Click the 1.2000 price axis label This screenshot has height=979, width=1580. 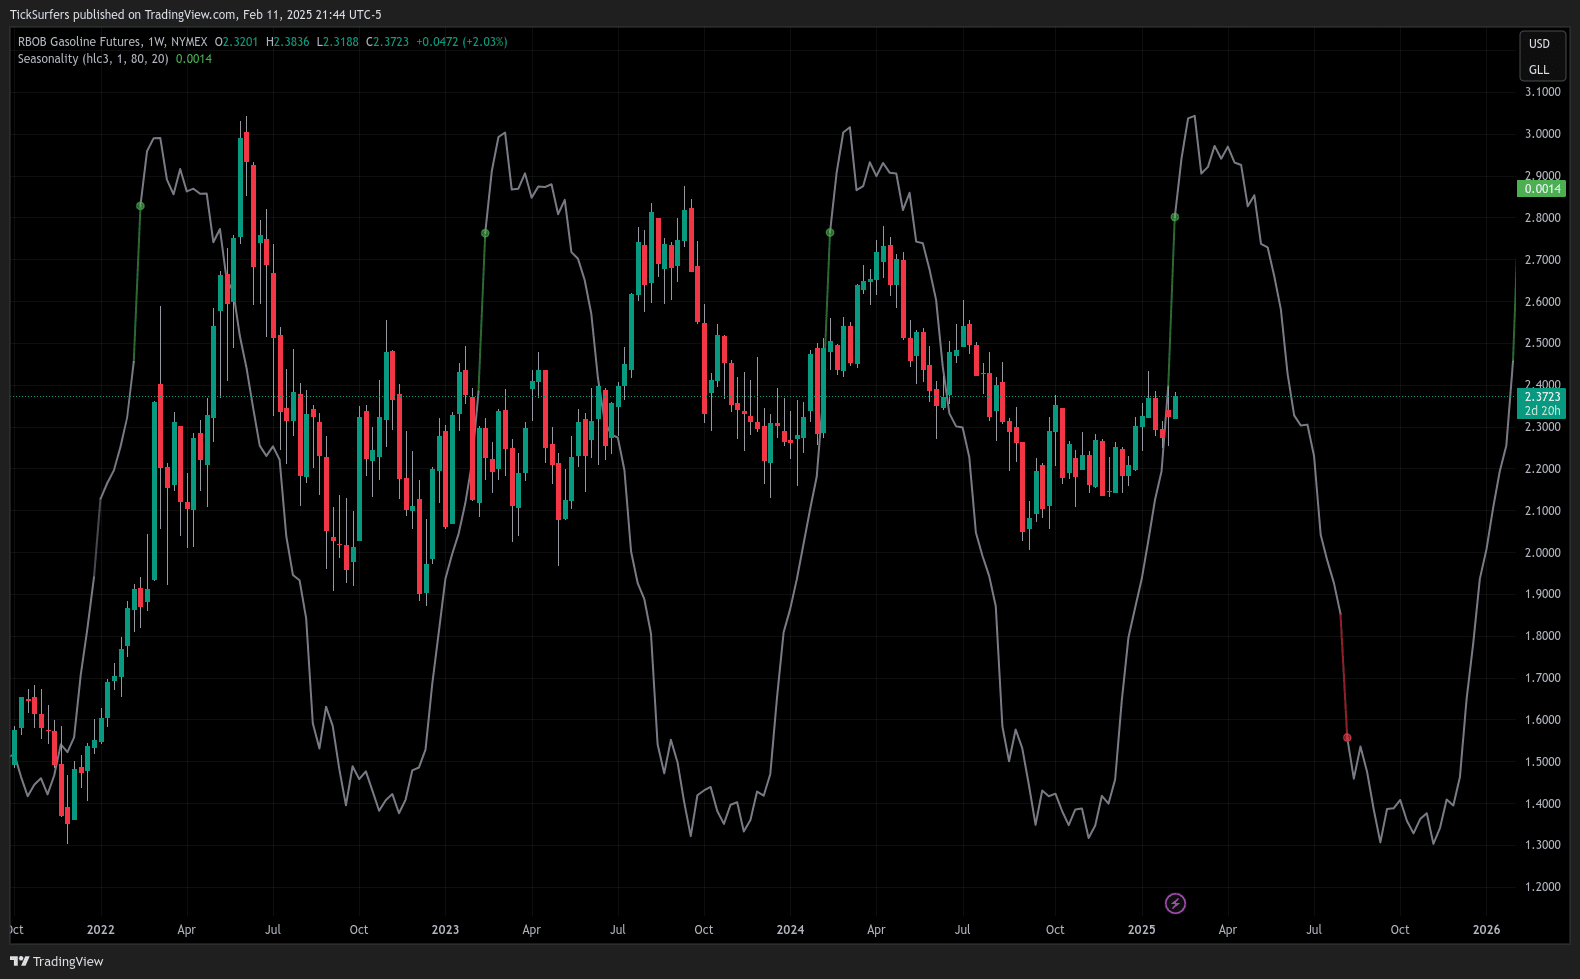click(1542, 887)
